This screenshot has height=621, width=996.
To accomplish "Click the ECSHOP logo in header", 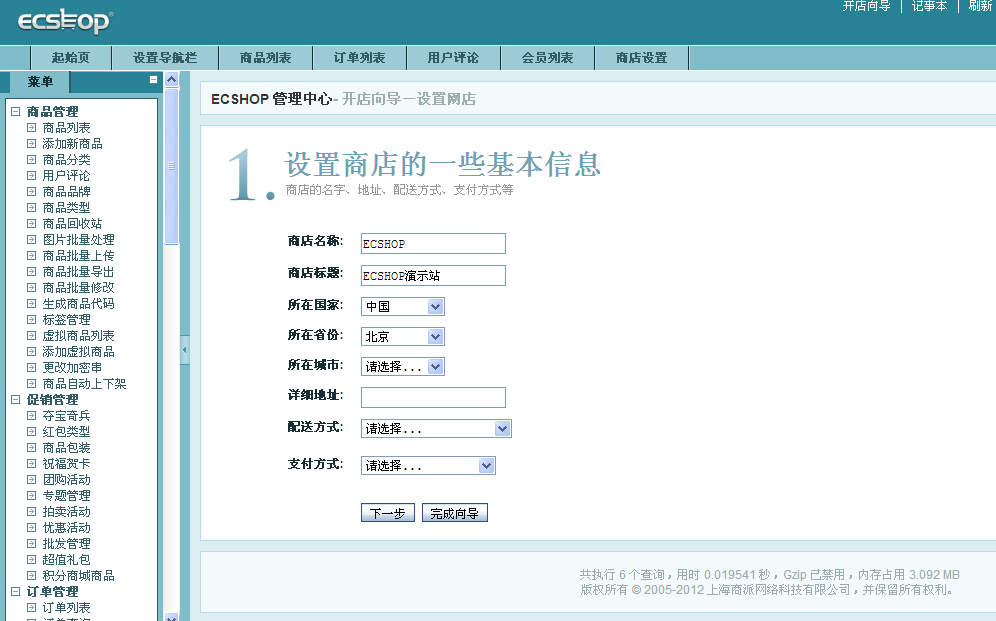I will [x=65, y=22].
